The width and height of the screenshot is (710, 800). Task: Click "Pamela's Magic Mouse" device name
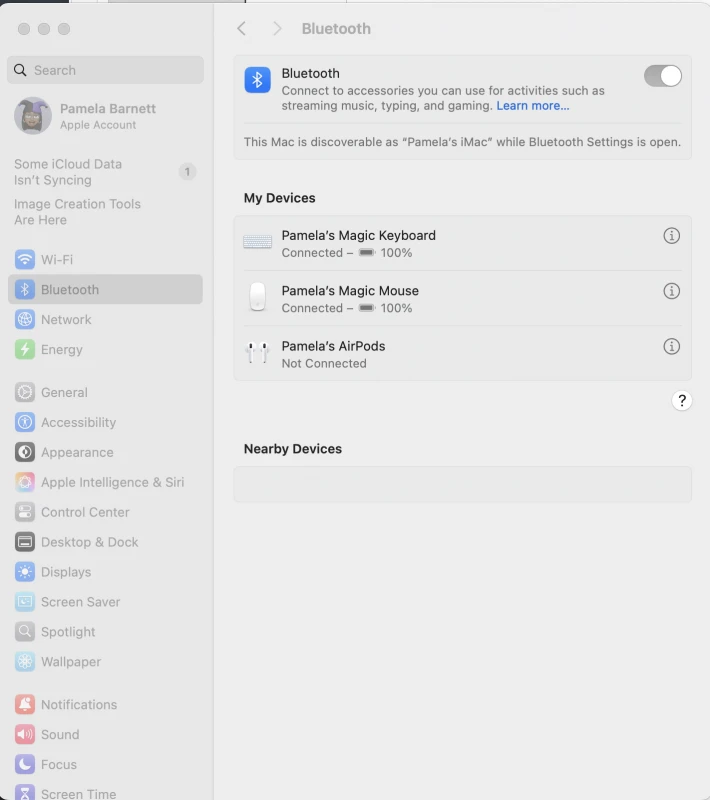pos(350,291)
